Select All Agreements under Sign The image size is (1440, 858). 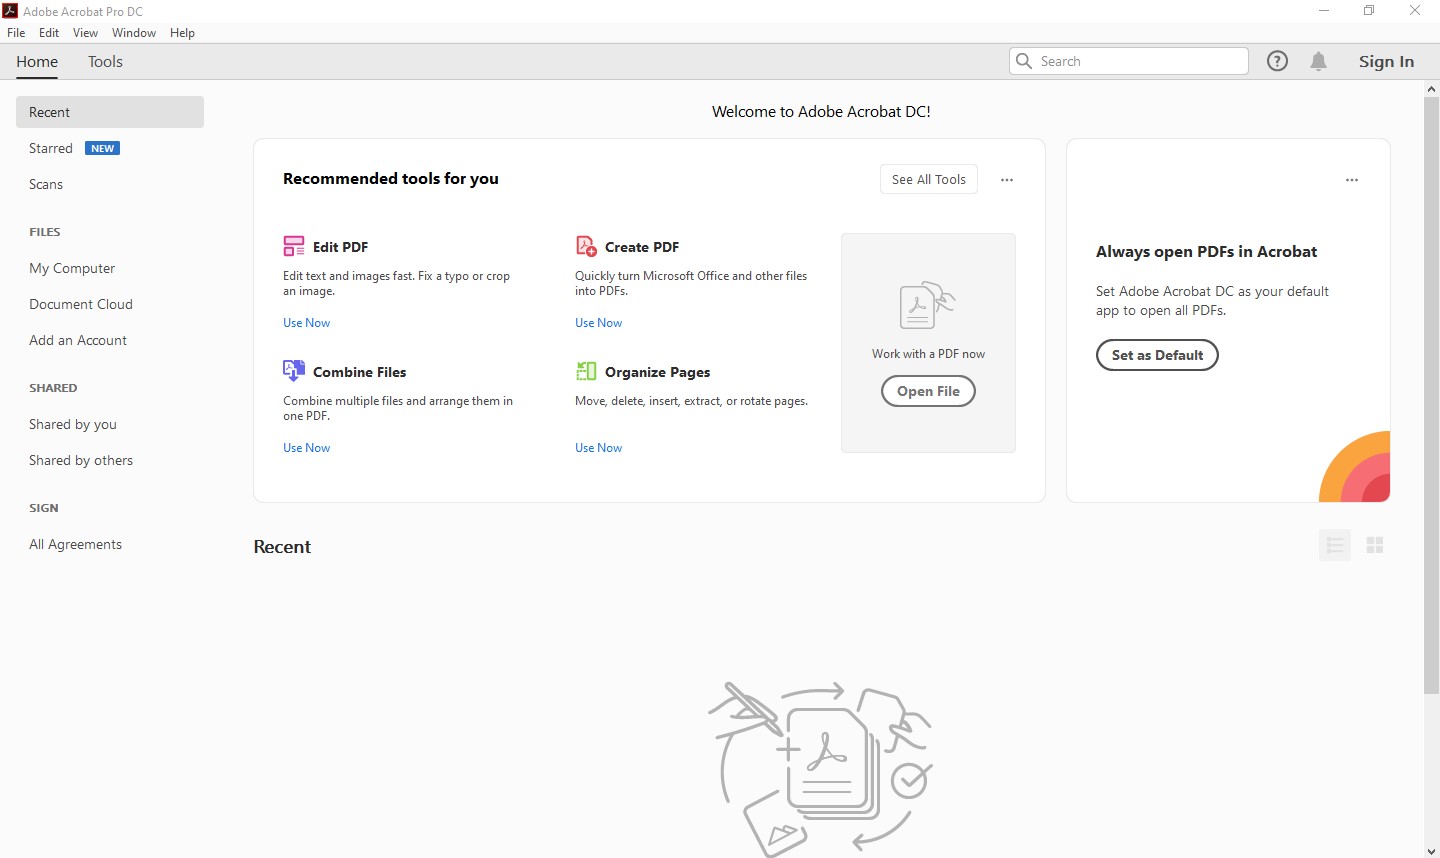[x=76, y=544]
